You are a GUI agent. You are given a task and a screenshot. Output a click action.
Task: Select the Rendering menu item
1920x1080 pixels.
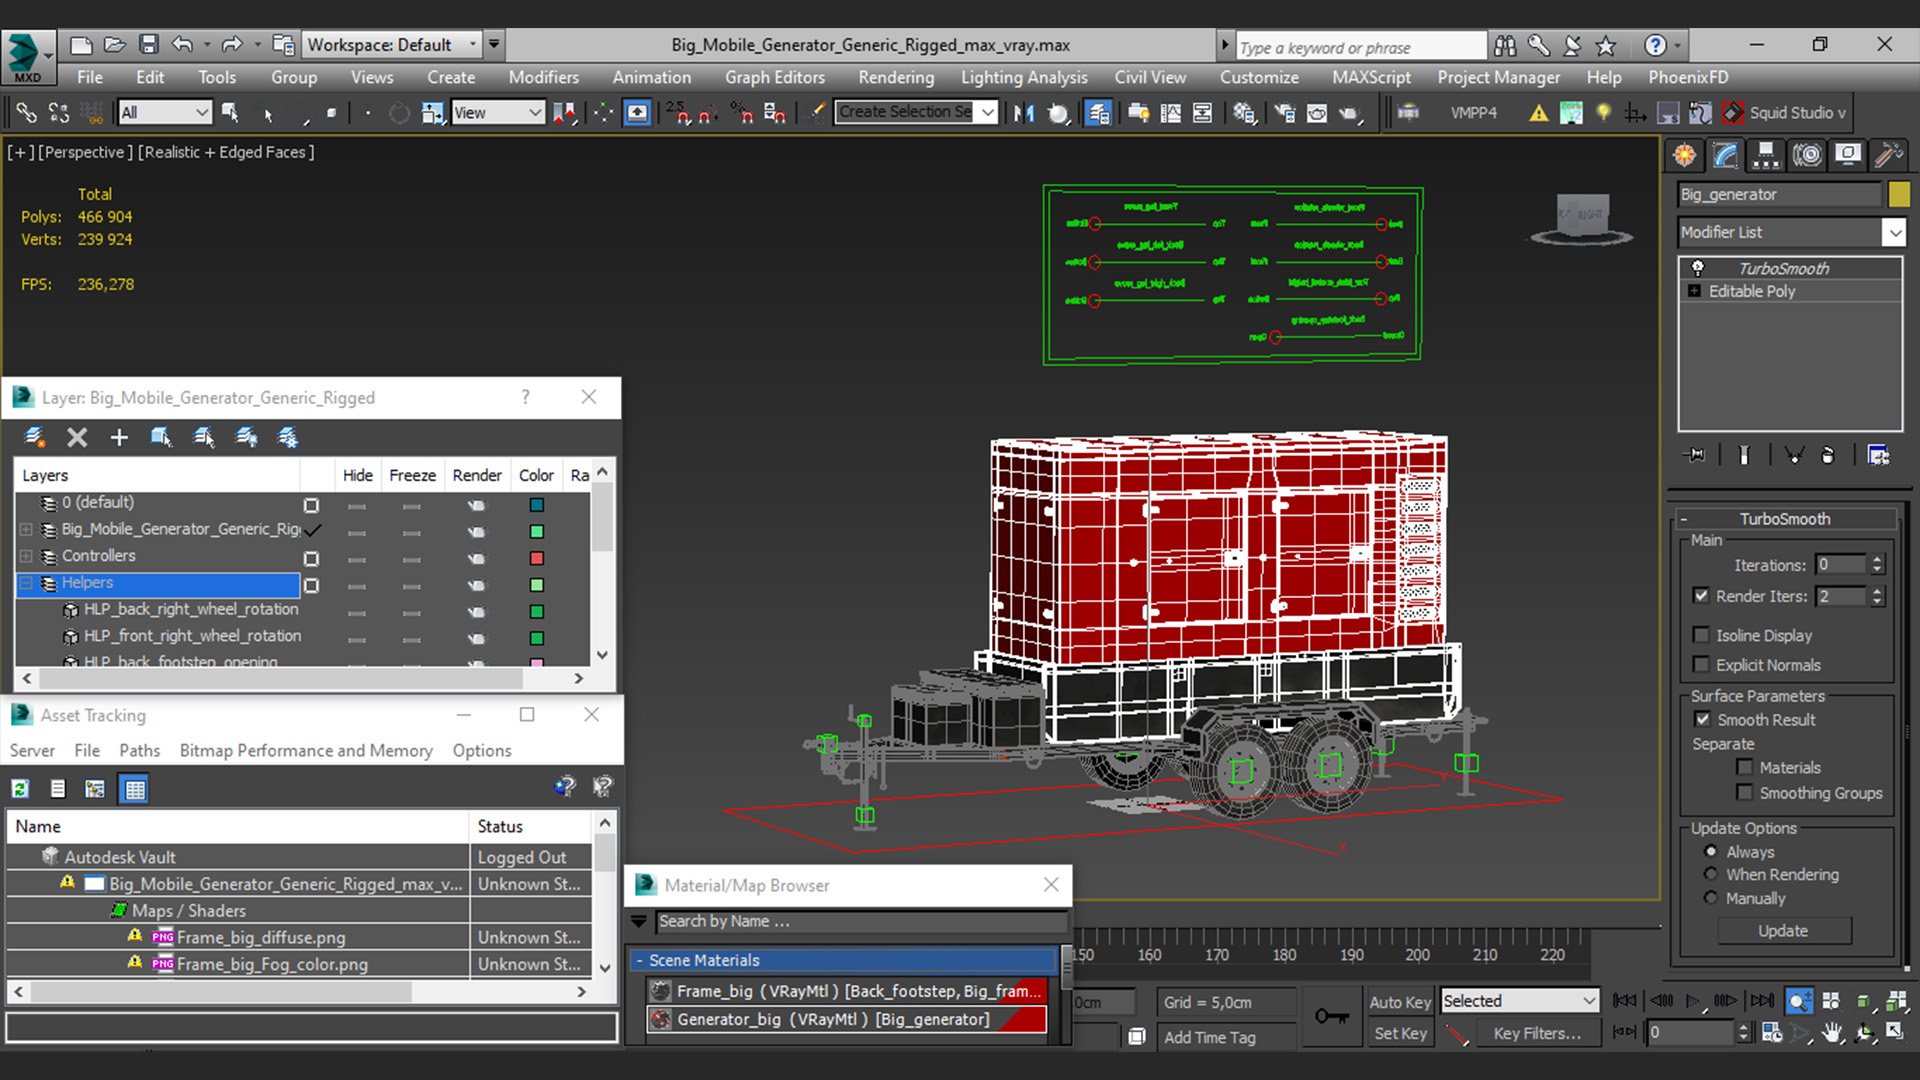click(x=895, y=76)
